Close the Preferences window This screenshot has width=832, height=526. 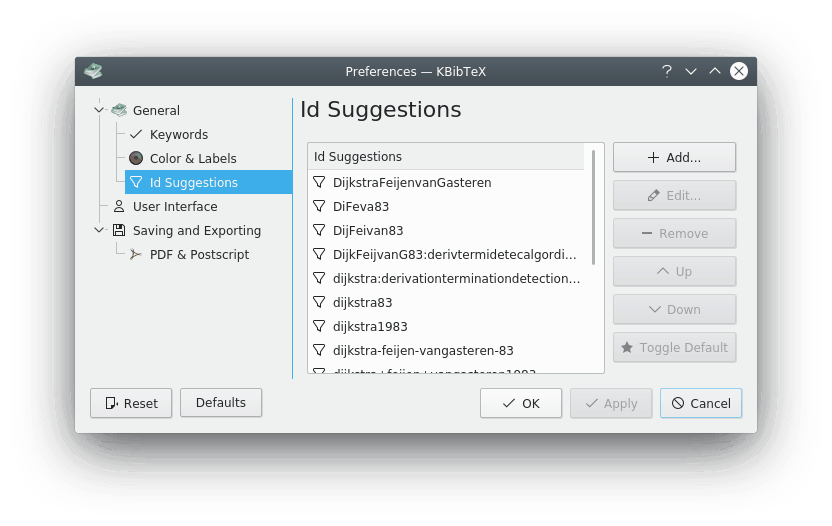[x=739, y=71]
